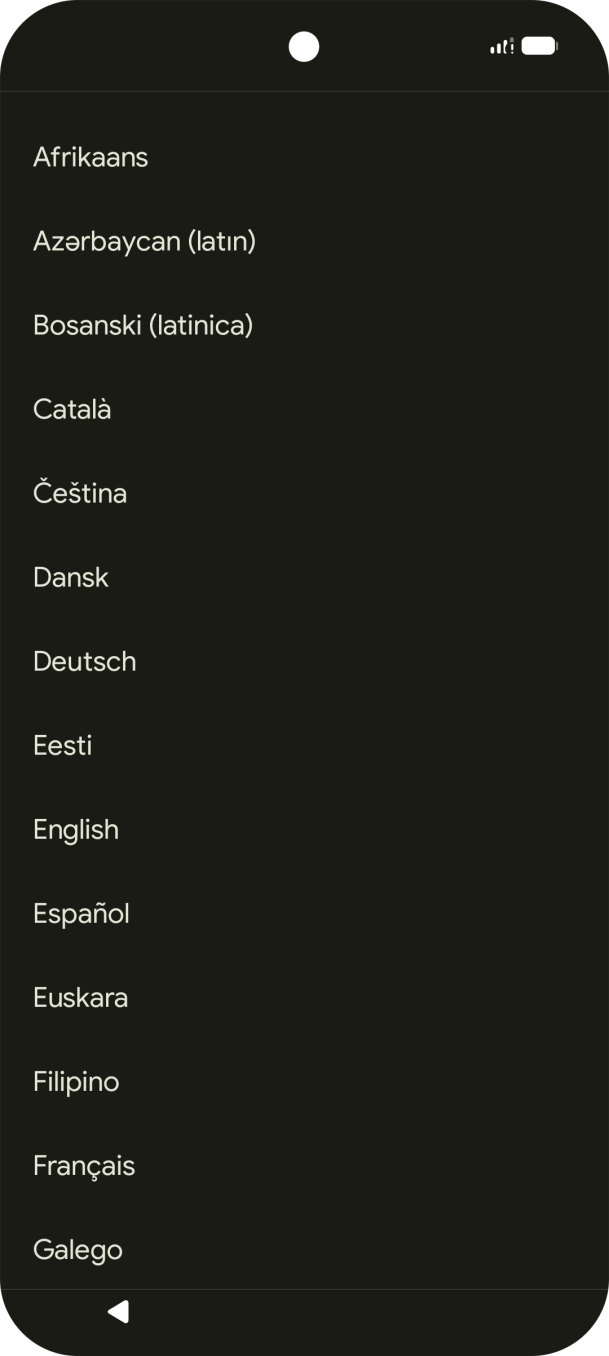Choose Español language option
Viewport: 609px width, 1356px height.
81,913
